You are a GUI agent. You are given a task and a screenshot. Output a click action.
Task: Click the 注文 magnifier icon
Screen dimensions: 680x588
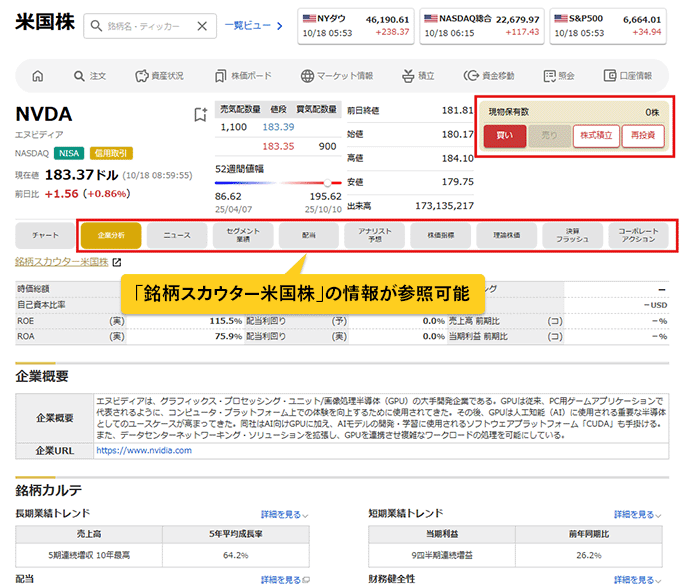(x=79, y=76)
